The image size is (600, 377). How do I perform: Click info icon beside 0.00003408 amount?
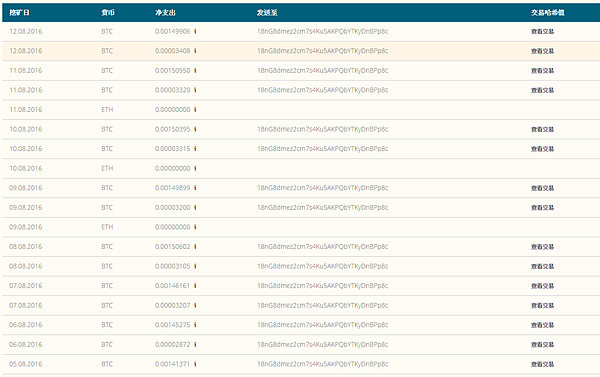pyautogui.click(x=195, y=51)
